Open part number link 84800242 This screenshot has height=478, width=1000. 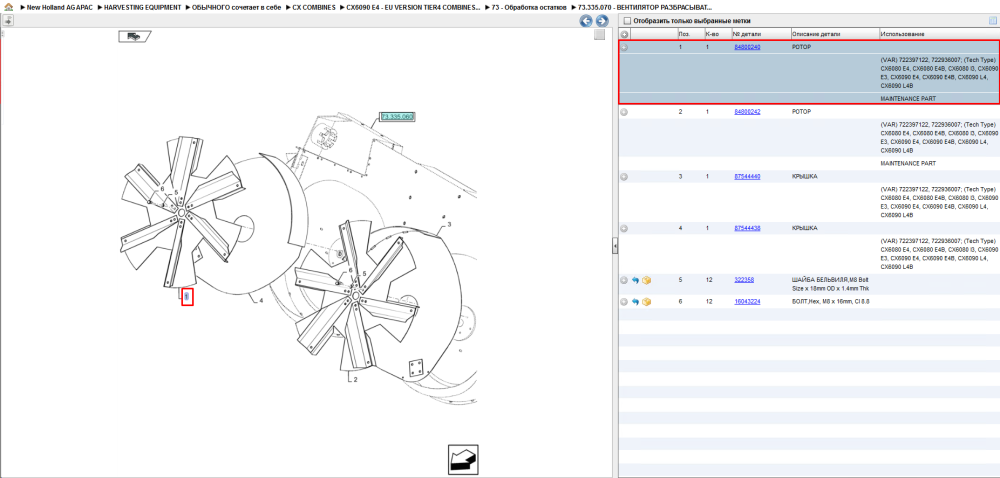[747, 112]
